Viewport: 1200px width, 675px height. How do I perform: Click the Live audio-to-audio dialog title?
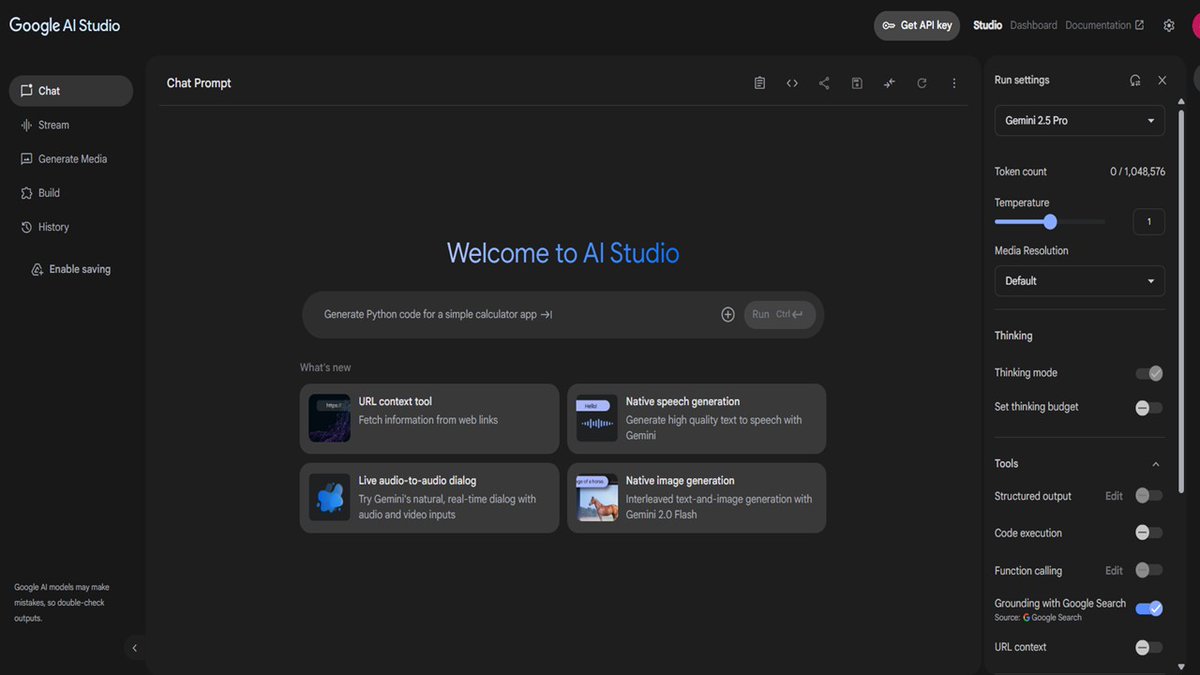[x=417, y=480]
